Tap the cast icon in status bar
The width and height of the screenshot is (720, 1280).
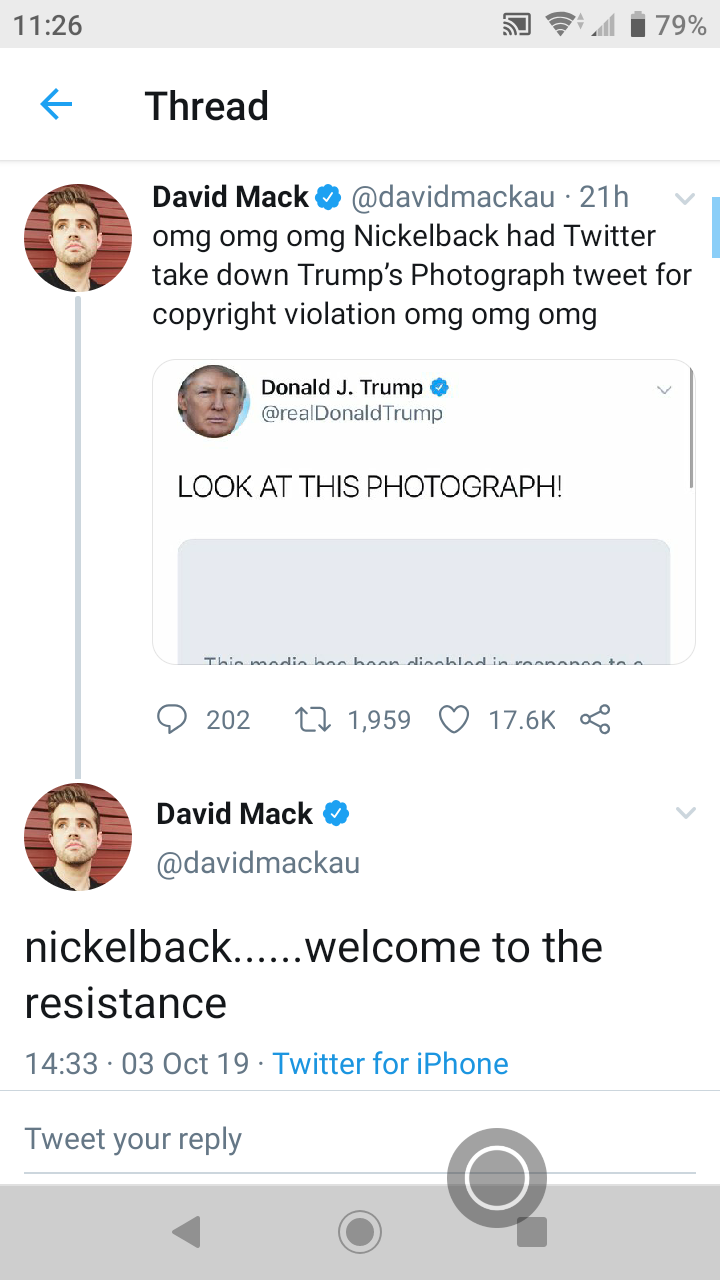[517, 26]
